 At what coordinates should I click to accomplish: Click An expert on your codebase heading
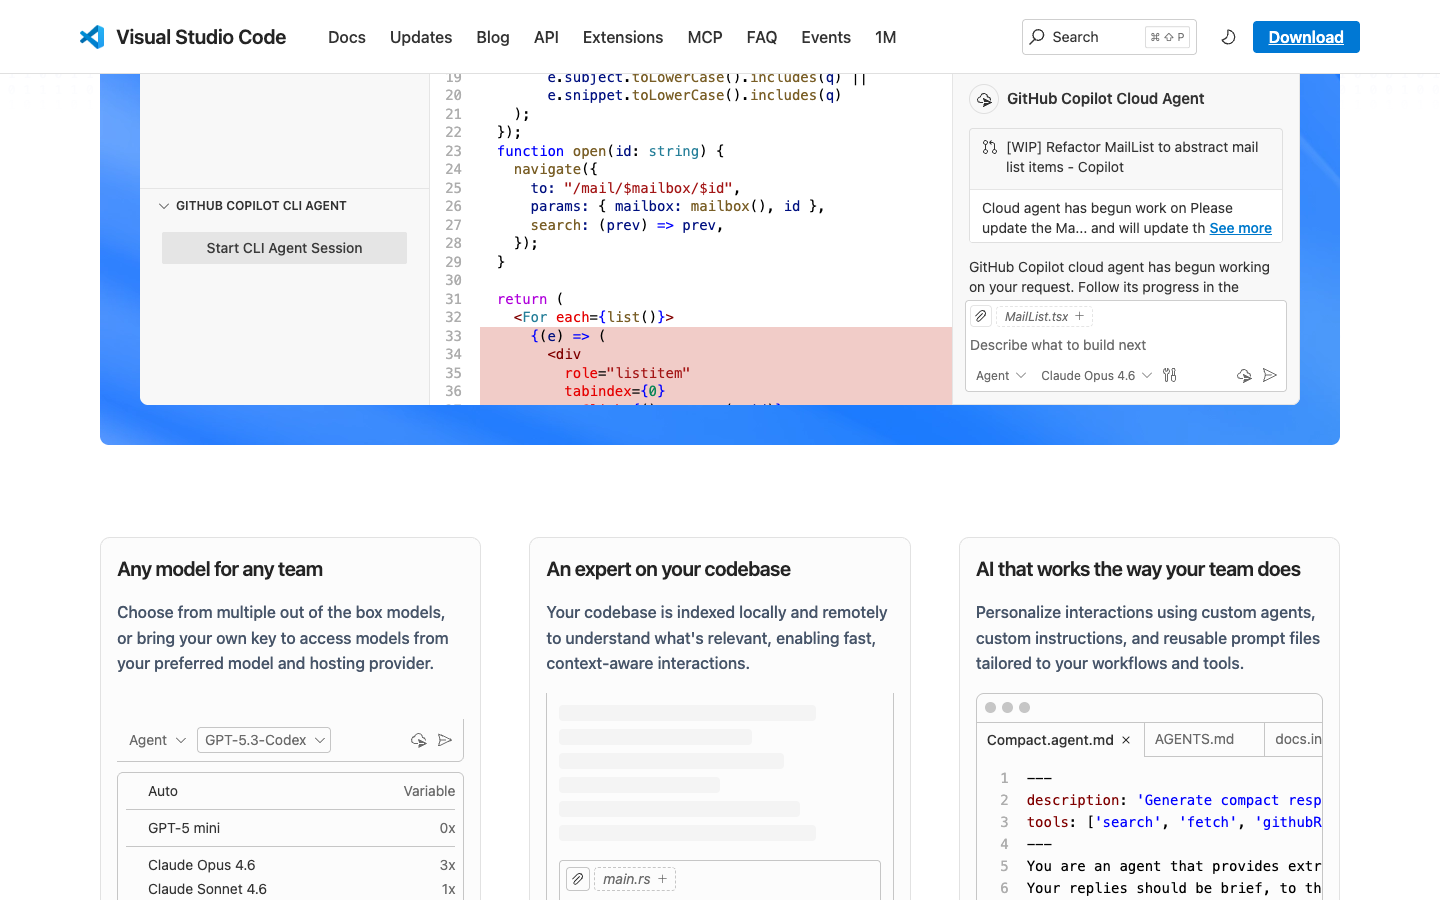[x=668, y=569]
